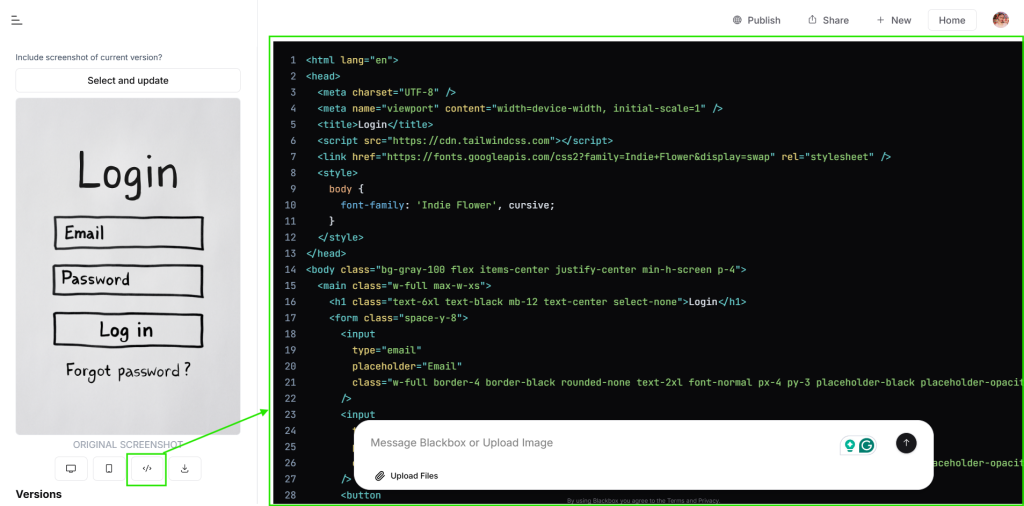
Task: Publish the project
Action: 756,20
